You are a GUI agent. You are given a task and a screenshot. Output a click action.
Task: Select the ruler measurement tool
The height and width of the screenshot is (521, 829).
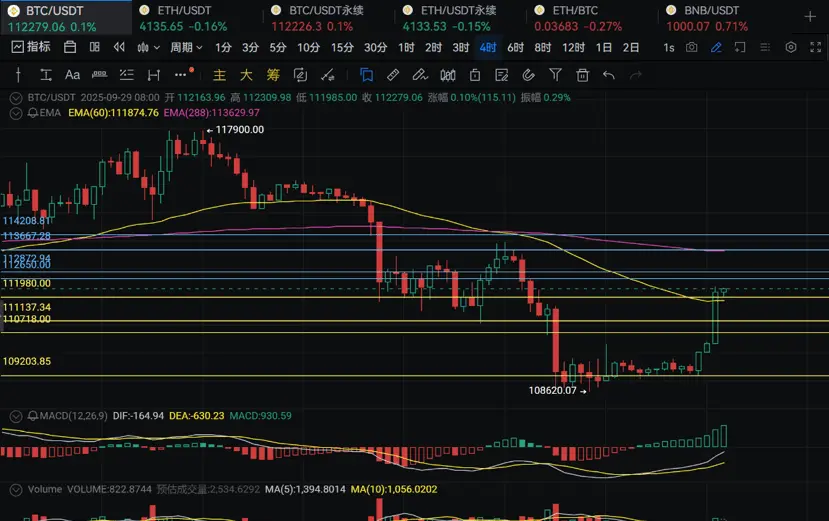coord(99,75)
